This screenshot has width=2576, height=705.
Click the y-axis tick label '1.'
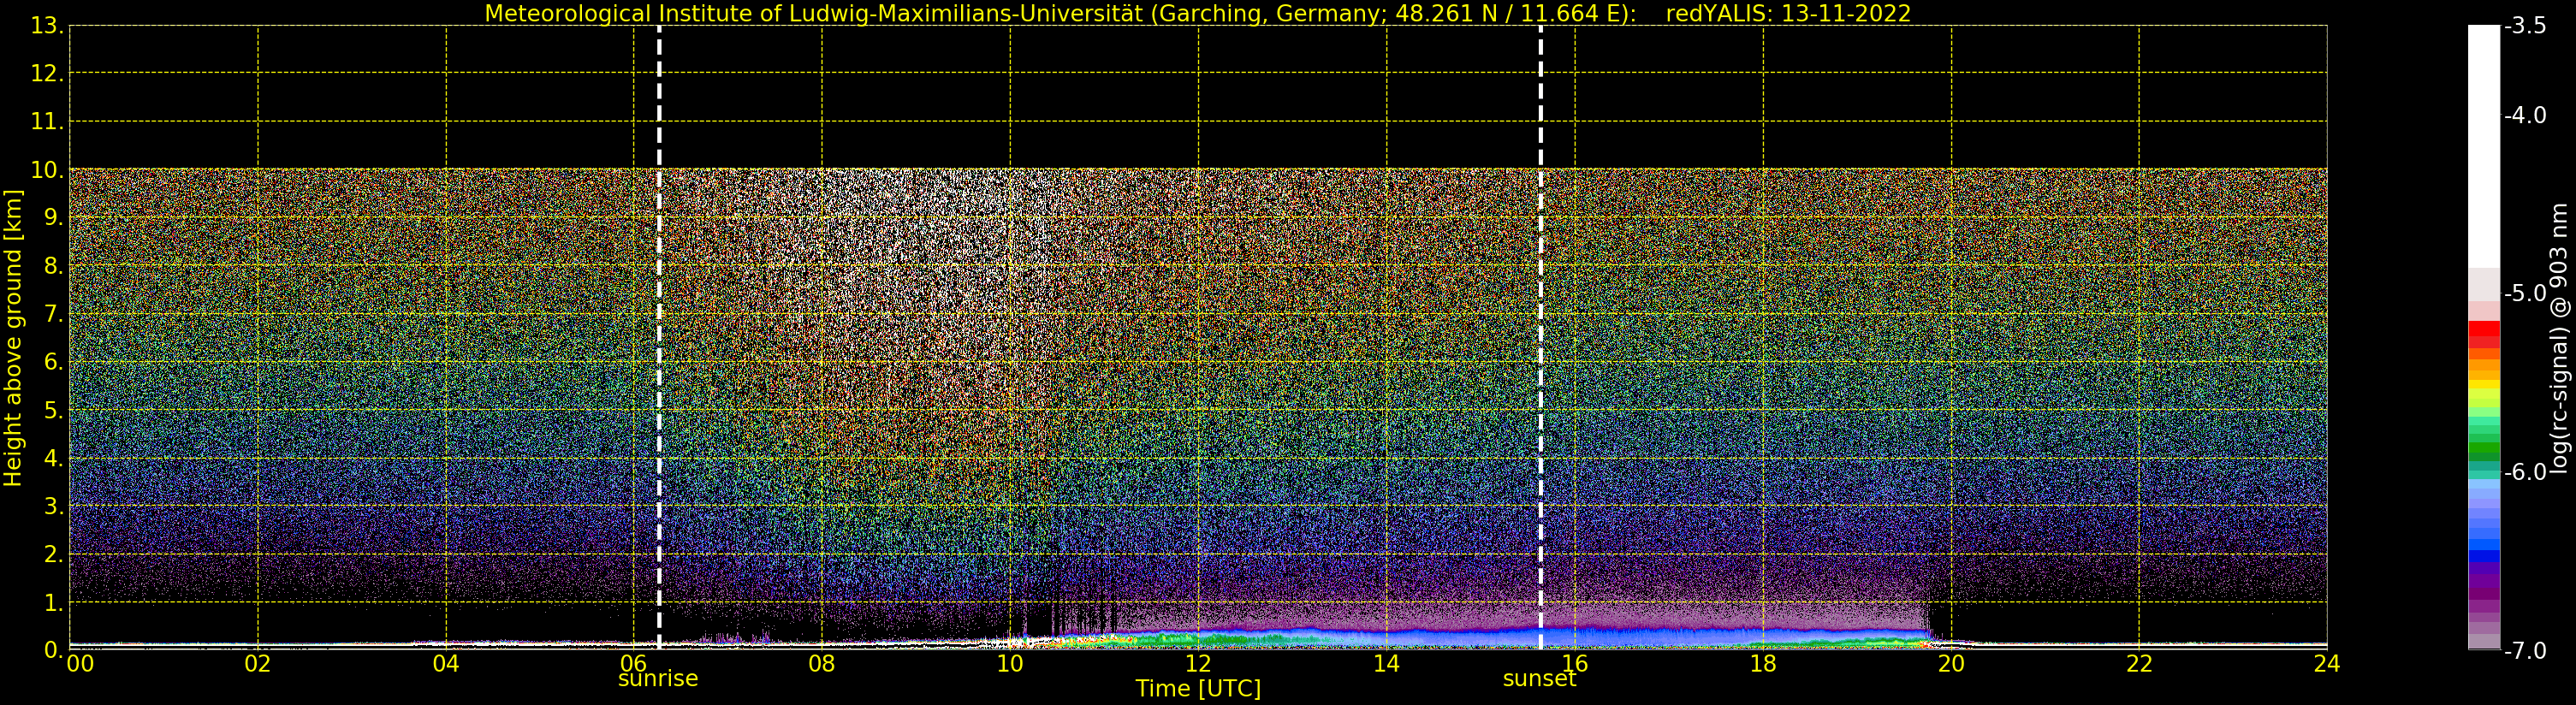[x=54, y=603]
